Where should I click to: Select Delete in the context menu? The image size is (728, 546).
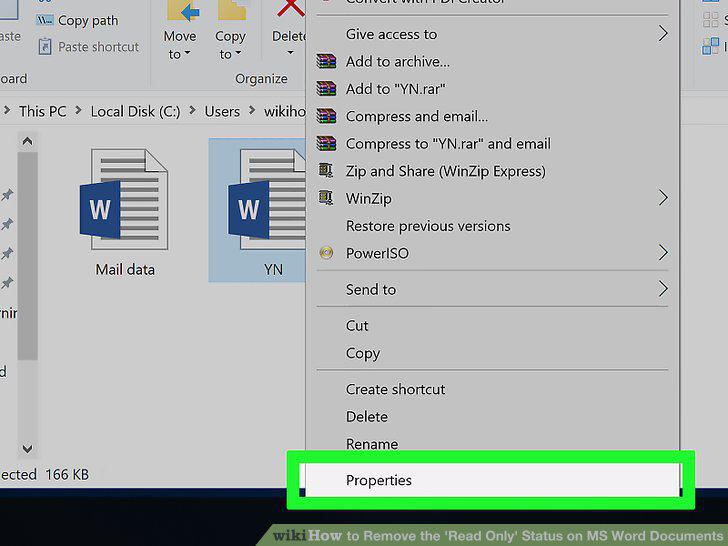point(367,416)
